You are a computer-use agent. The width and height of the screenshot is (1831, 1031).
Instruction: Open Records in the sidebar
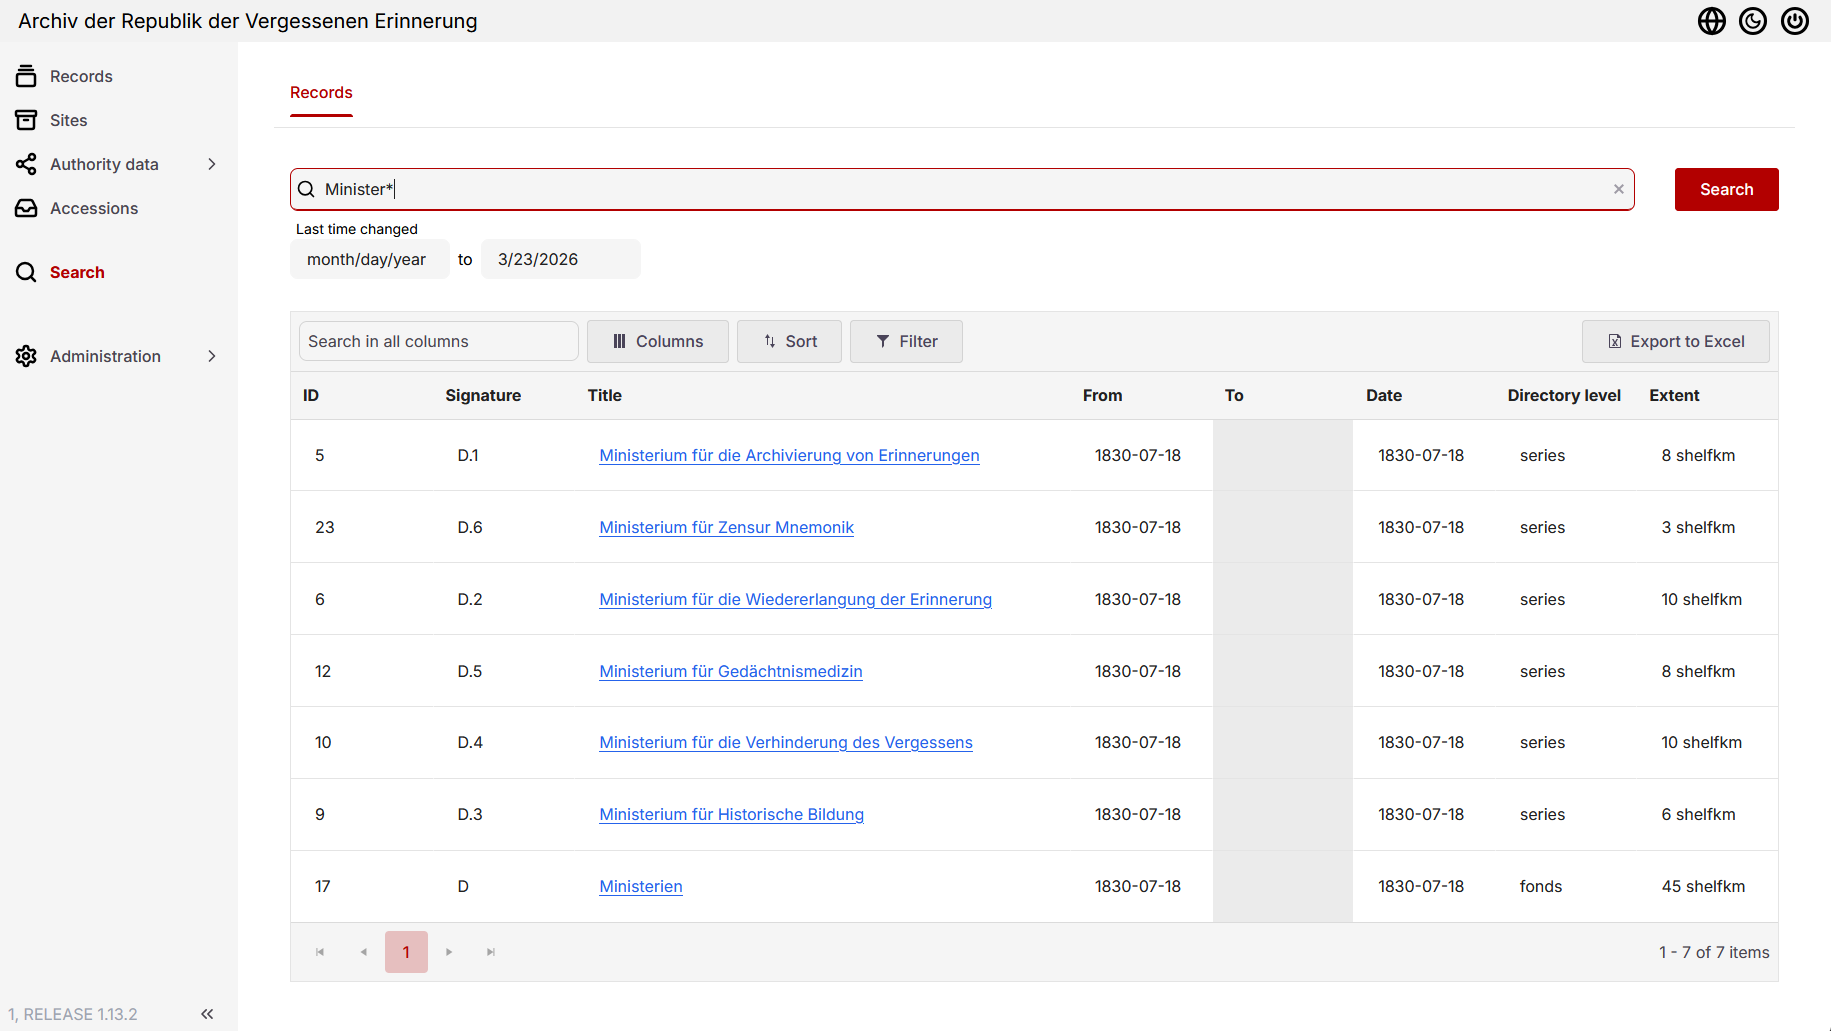coord(81,76)
